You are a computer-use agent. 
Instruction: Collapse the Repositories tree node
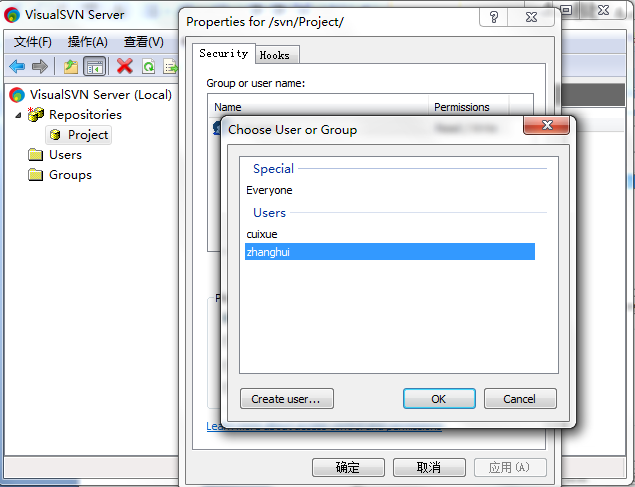click(18, 115)
